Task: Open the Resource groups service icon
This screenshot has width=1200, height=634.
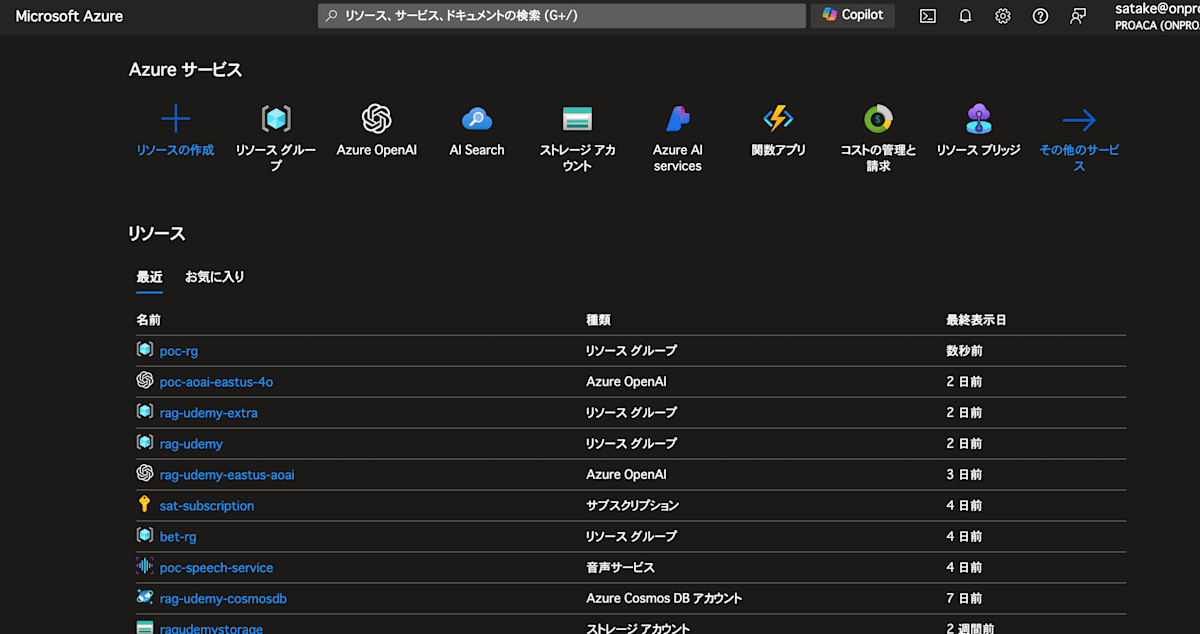Action: pos(276,119)
